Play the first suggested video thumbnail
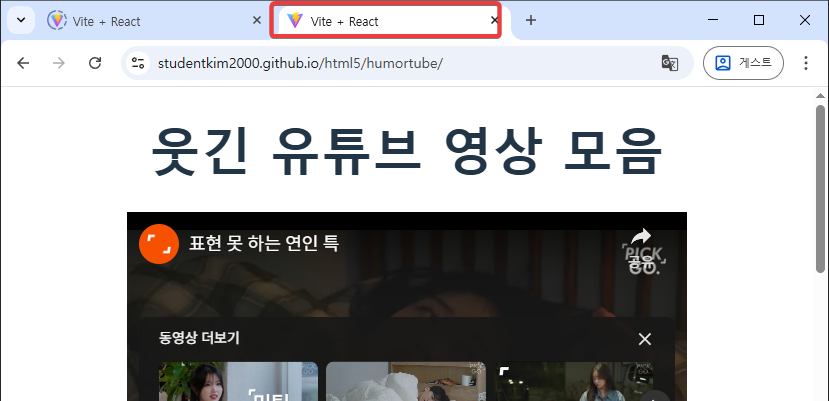 pos(238,382)
